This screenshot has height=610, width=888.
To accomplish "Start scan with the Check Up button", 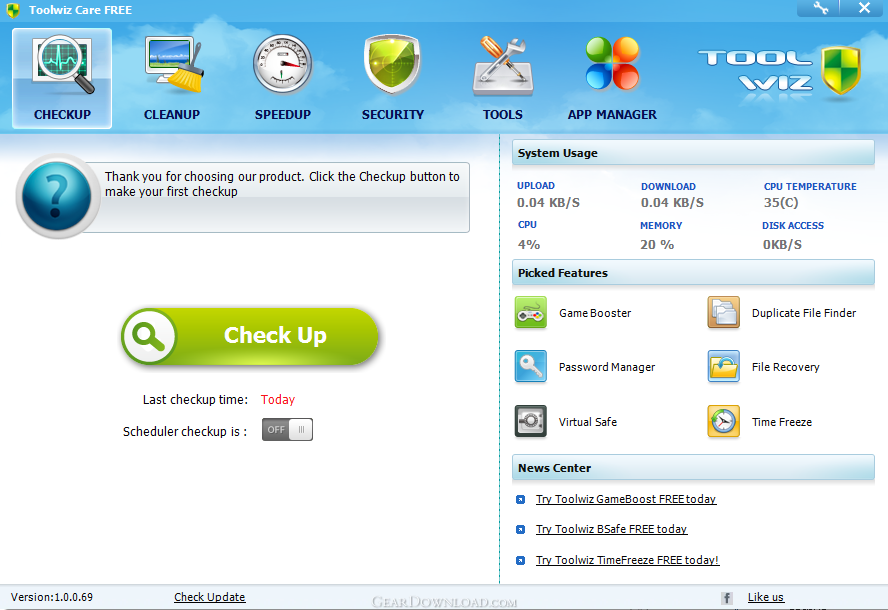I will click(250, 336).
